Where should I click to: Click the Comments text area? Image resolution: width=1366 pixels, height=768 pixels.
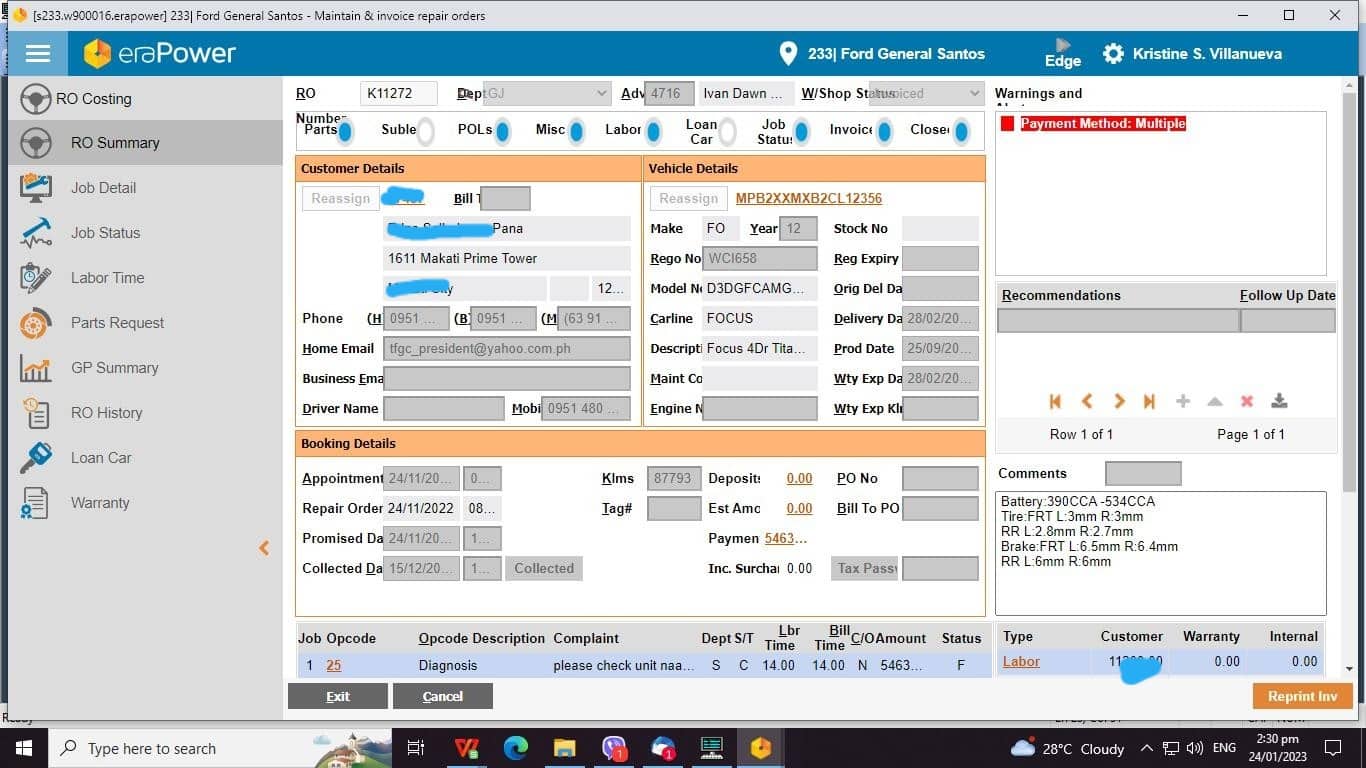1160,553
